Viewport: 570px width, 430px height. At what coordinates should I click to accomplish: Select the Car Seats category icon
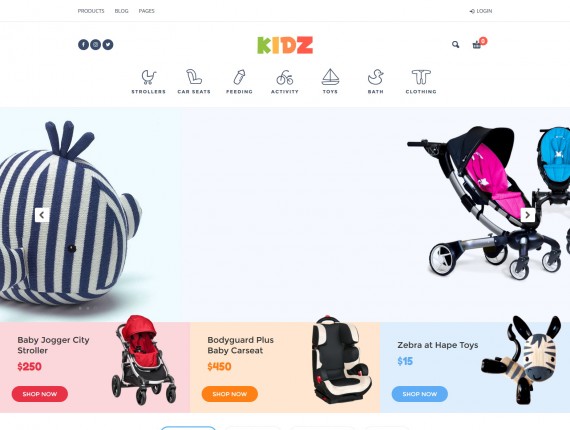click(194, 77)
